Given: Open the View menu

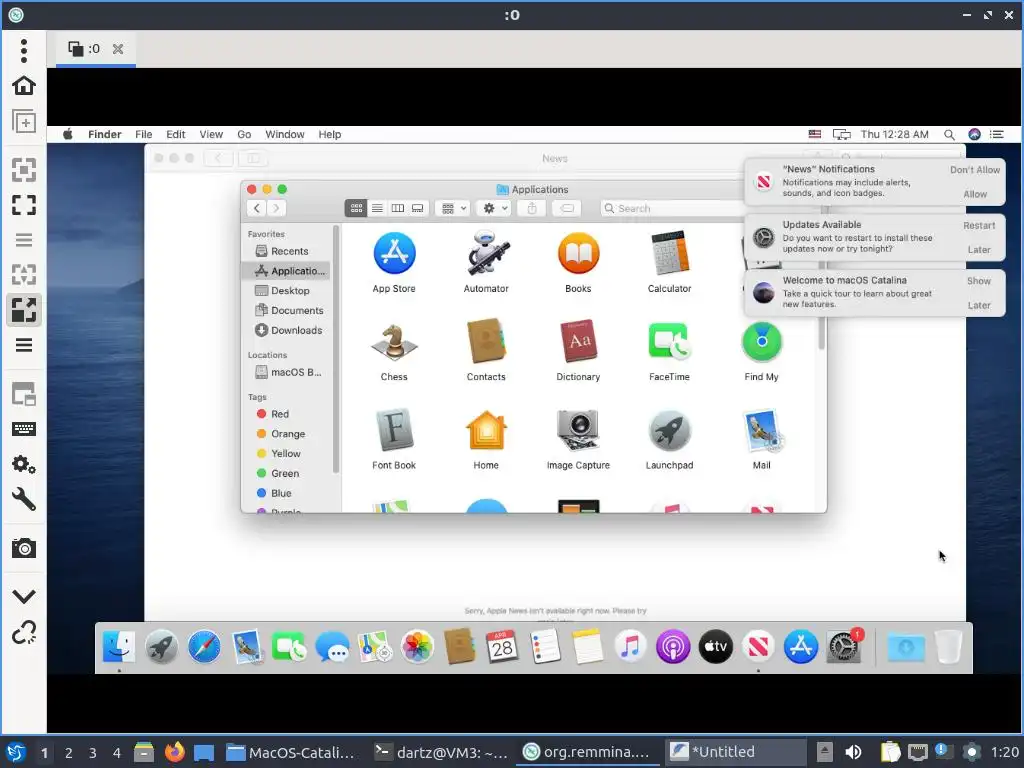Looking at the screenshot, I should (x=211, y=135).
